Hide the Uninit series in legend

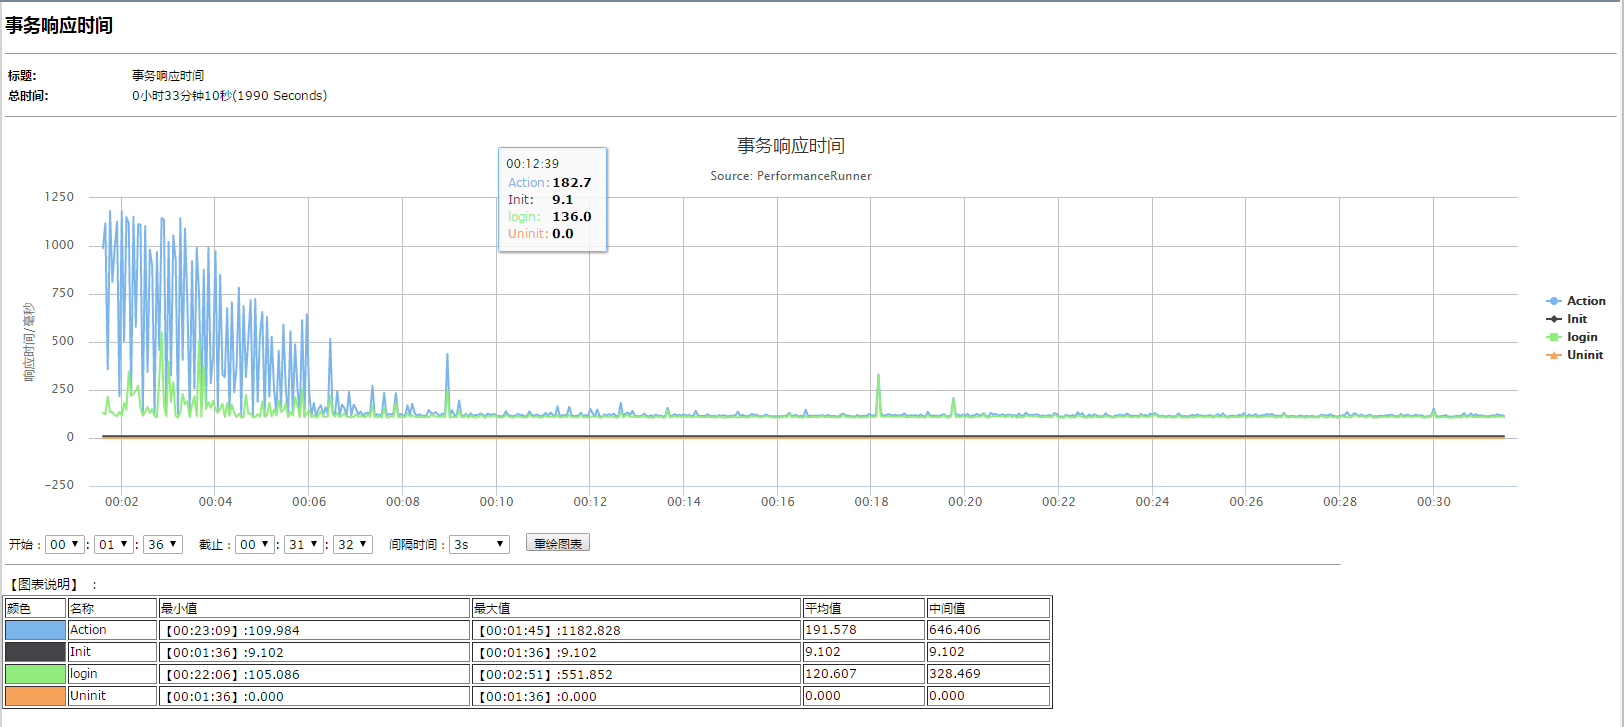point(1584,355)
